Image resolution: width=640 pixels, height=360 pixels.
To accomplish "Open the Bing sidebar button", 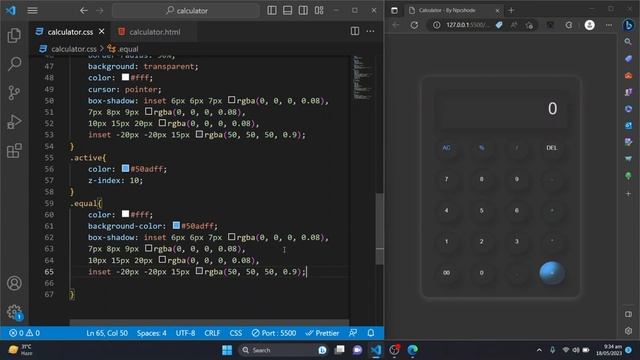I will (629, 25).
